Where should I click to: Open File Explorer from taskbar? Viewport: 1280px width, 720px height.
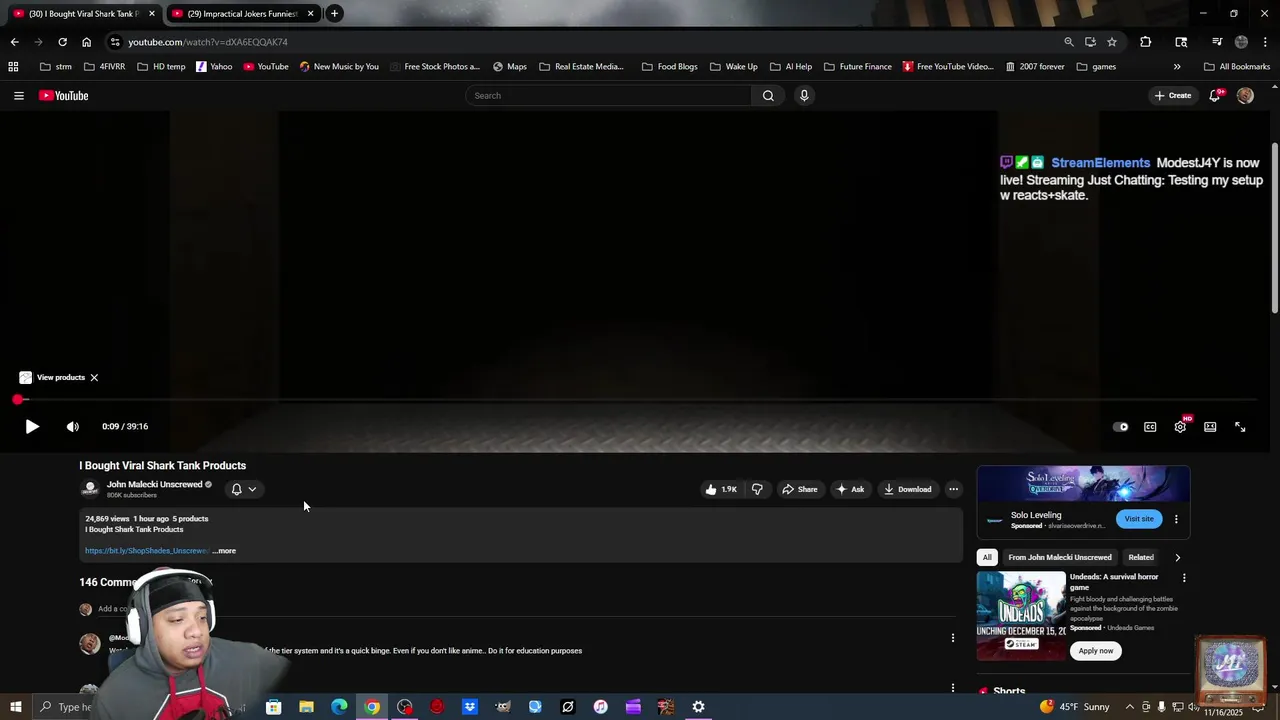coord(306,707)
